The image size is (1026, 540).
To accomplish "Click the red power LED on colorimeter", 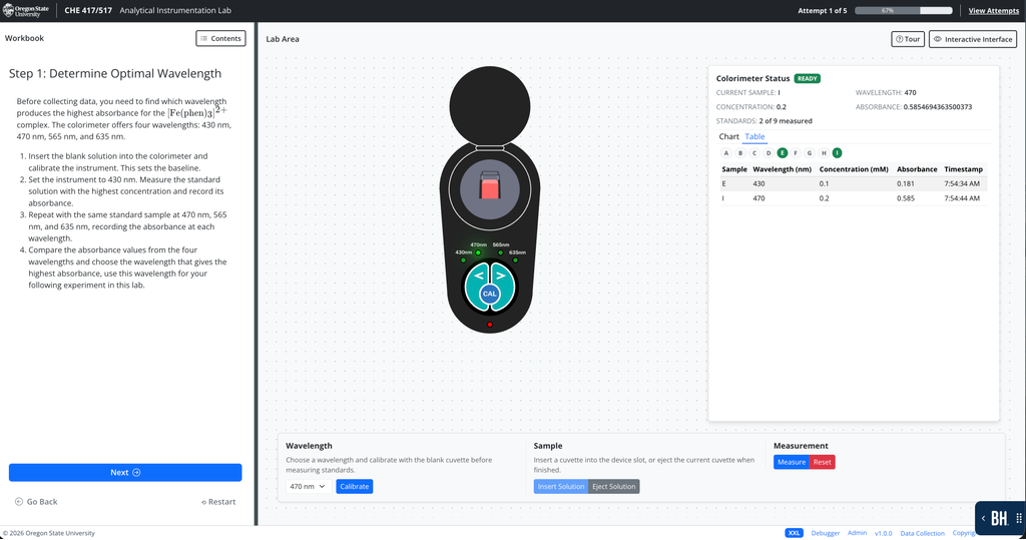I will click(x=490, y=325).
